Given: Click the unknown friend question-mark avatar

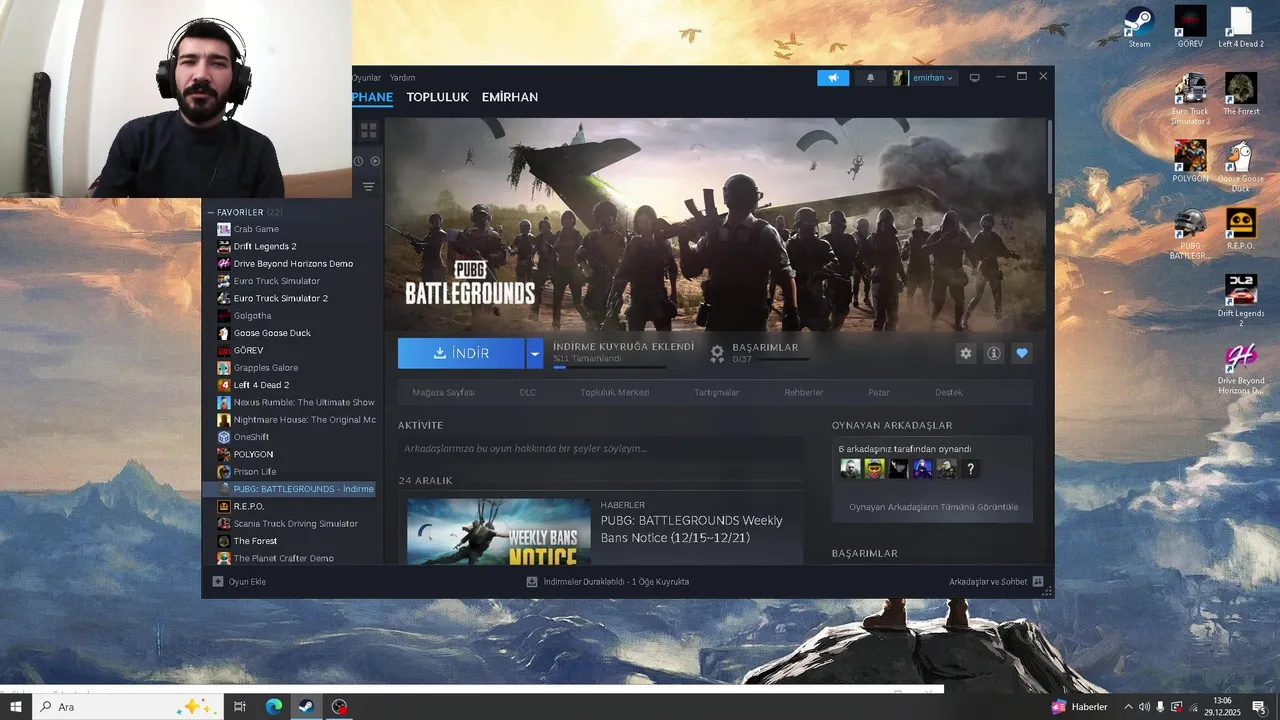Looking at the screenshot, I should pyautogui.click(x=970, y=468).
